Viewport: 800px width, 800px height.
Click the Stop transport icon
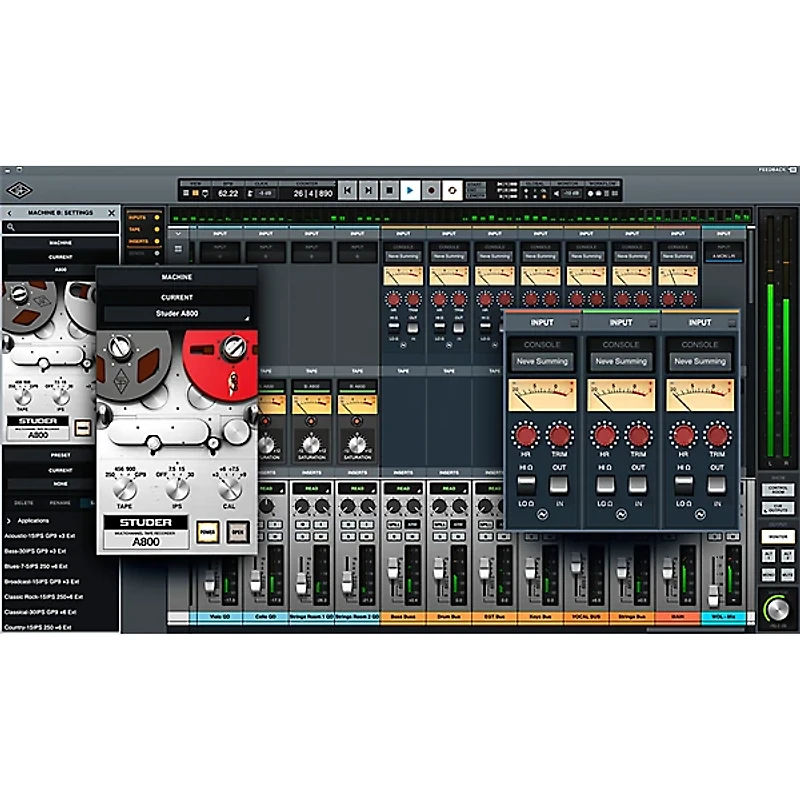387,189
